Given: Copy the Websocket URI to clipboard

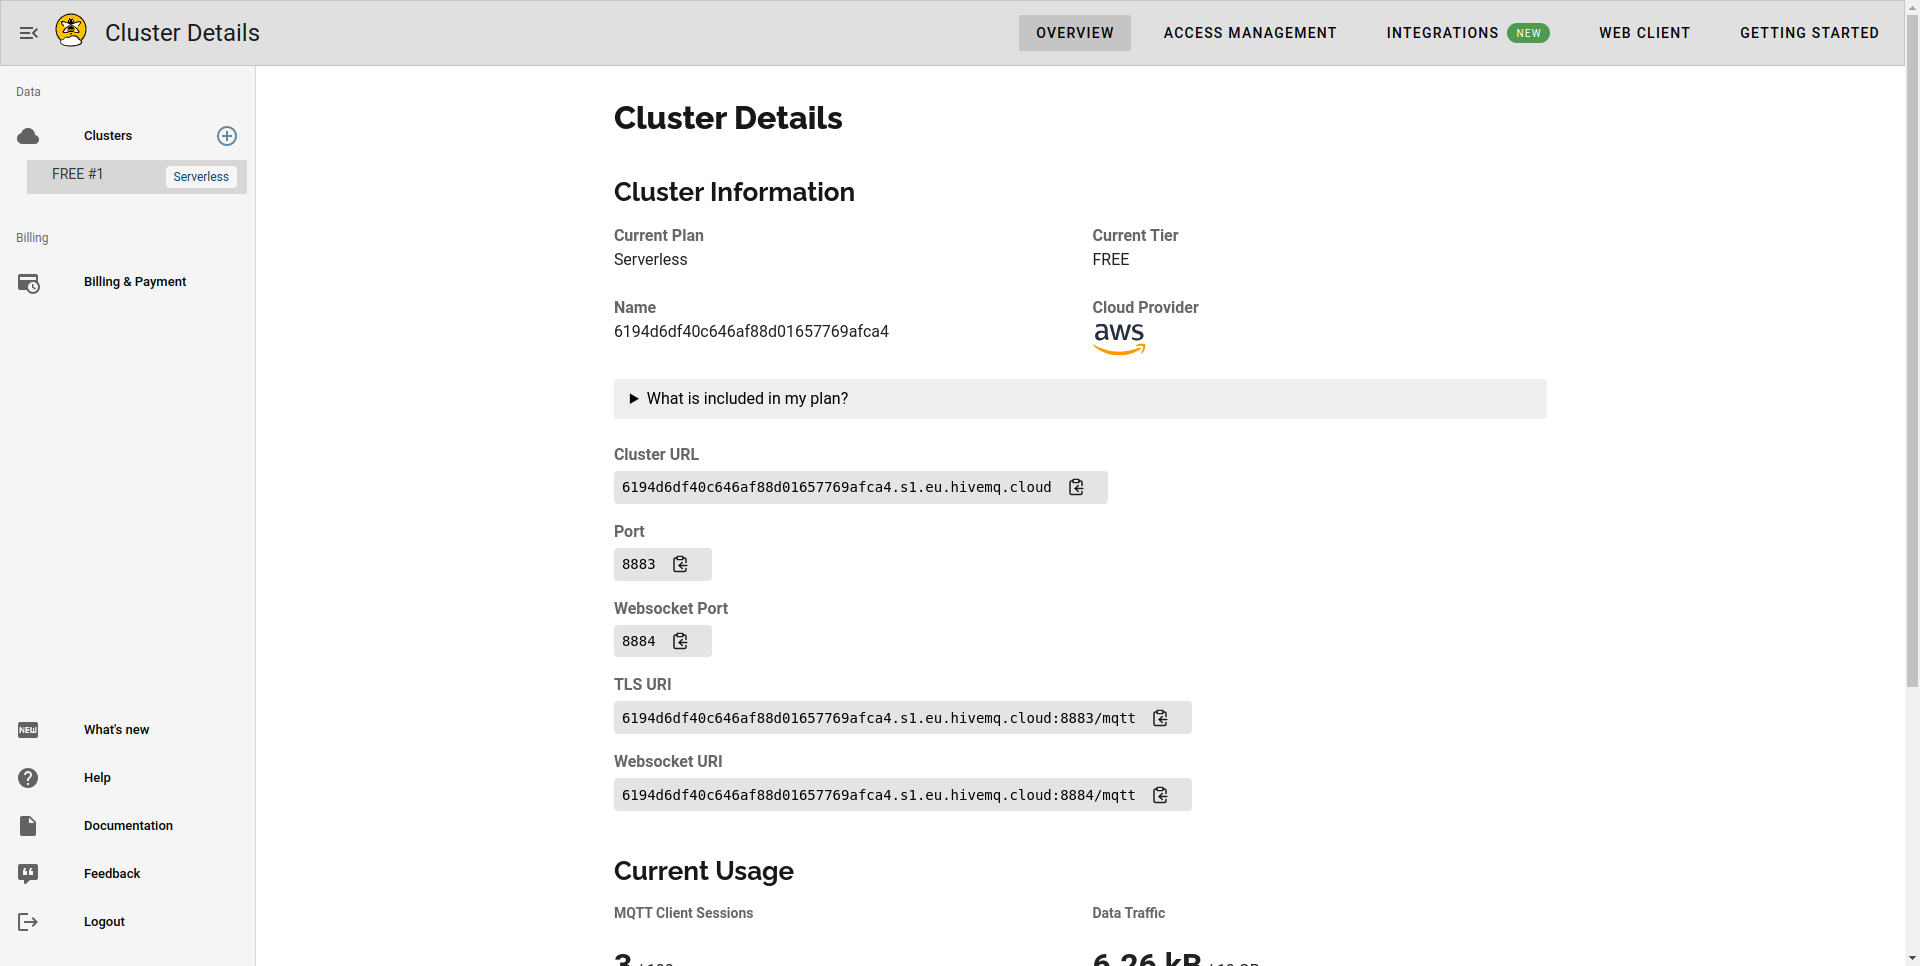Looking at the screenshot, I should [x=1160, y=795].
